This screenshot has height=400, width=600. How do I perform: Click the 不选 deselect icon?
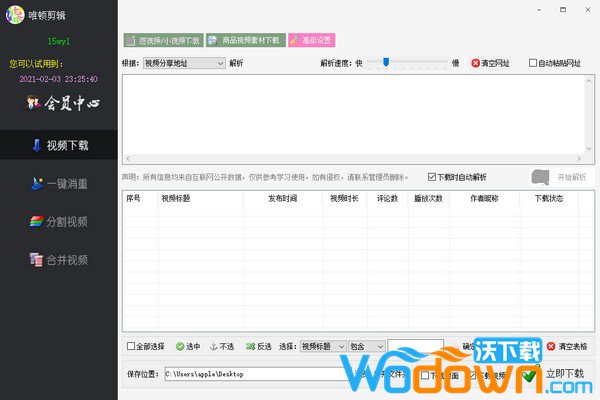[212, 346]
